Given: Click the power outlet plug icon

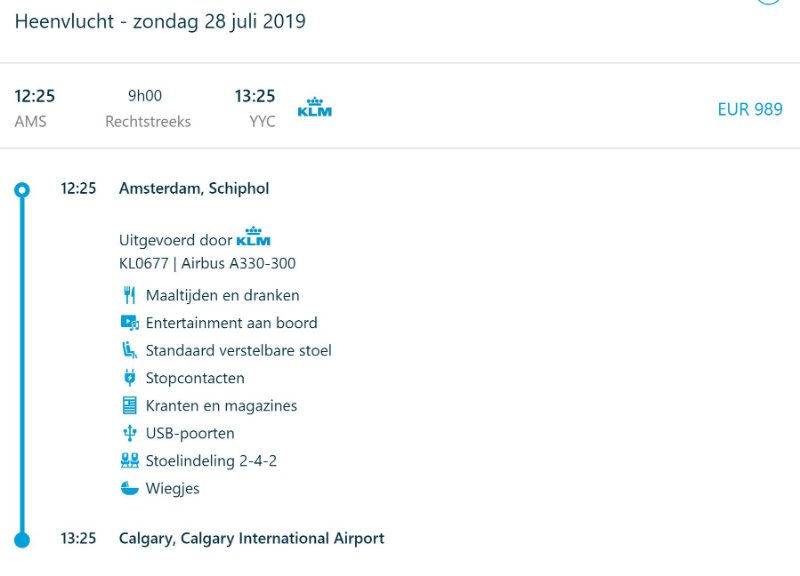Looking at the screenshot, I should tap(129, 378).
